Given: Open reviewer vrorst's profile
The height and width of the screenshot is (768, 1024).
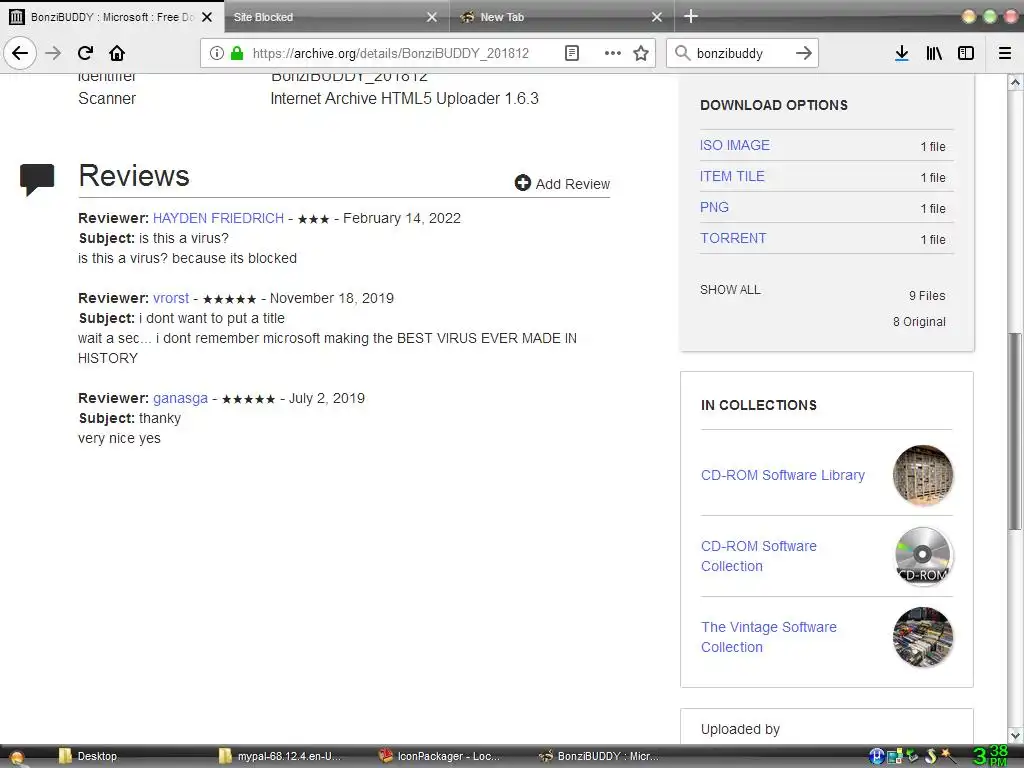Looking at the screenshot, I should 171,298.
